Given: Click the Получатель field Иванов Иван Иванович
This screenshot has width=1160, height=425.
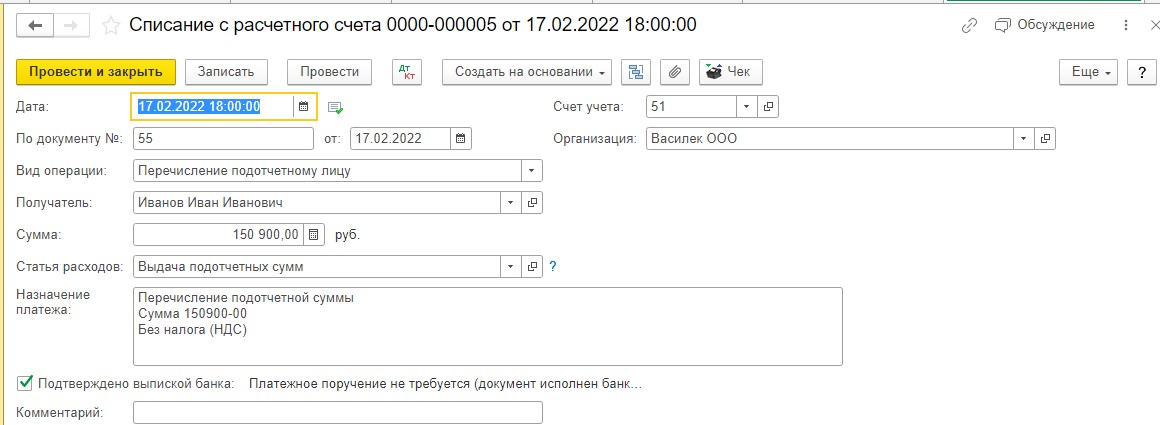Looking at the screenshot, I should pyautogui.click(x=317, y=202).
